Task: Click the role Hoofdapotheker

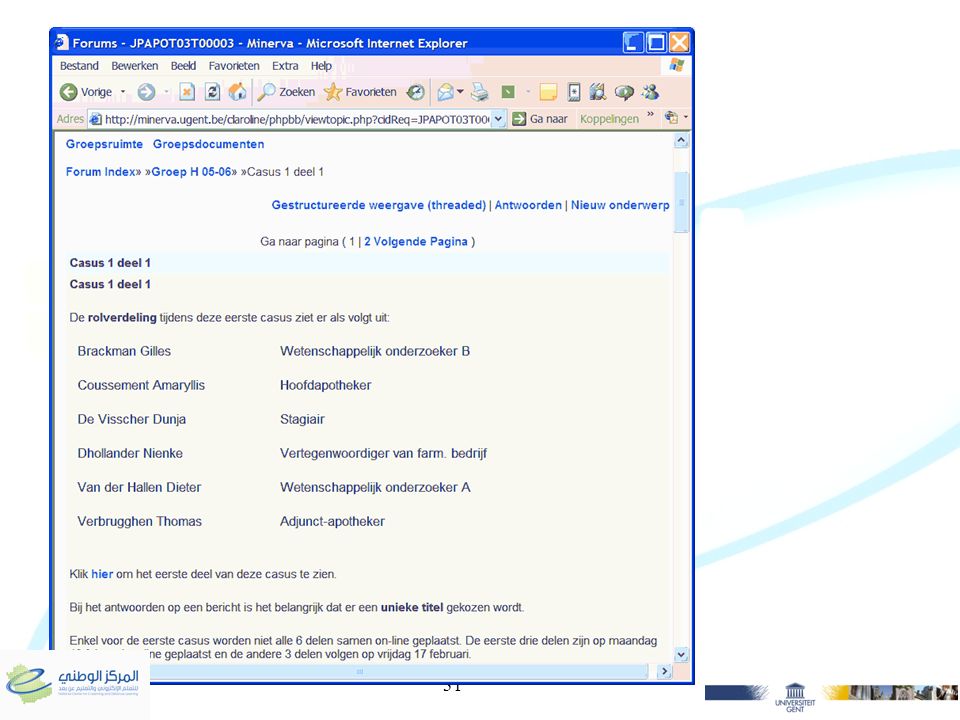Action: [326, 386]
